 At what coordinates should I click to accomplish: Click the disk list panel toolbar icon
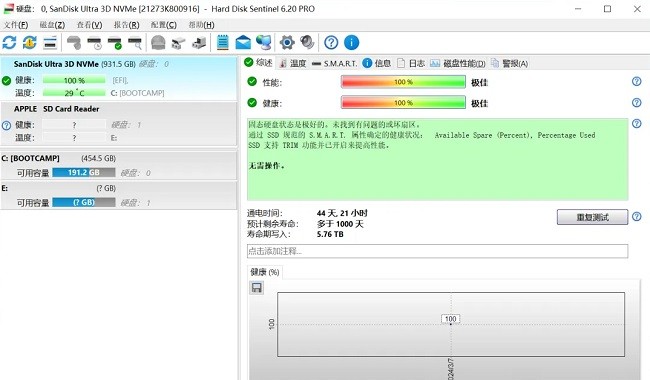tap(50, 42)
